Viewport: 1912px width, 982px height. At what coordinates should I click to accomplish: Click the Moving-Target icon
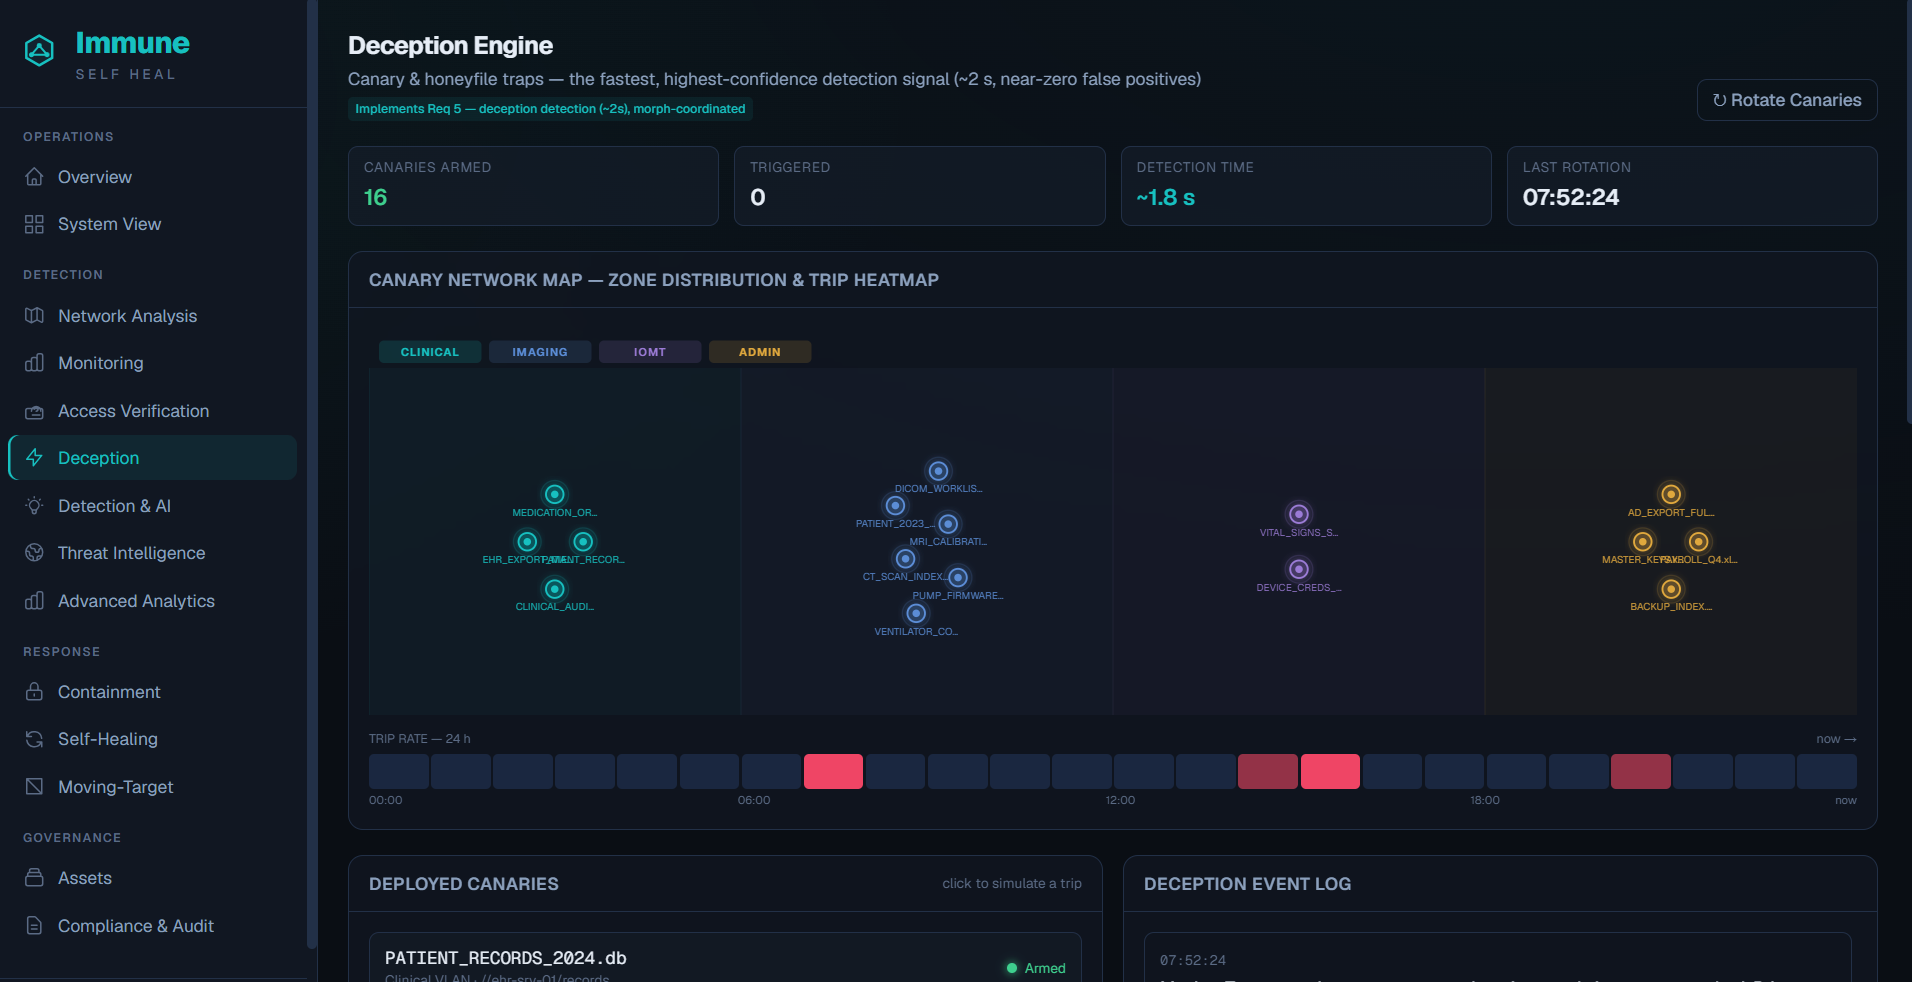[x=34, y=787]
